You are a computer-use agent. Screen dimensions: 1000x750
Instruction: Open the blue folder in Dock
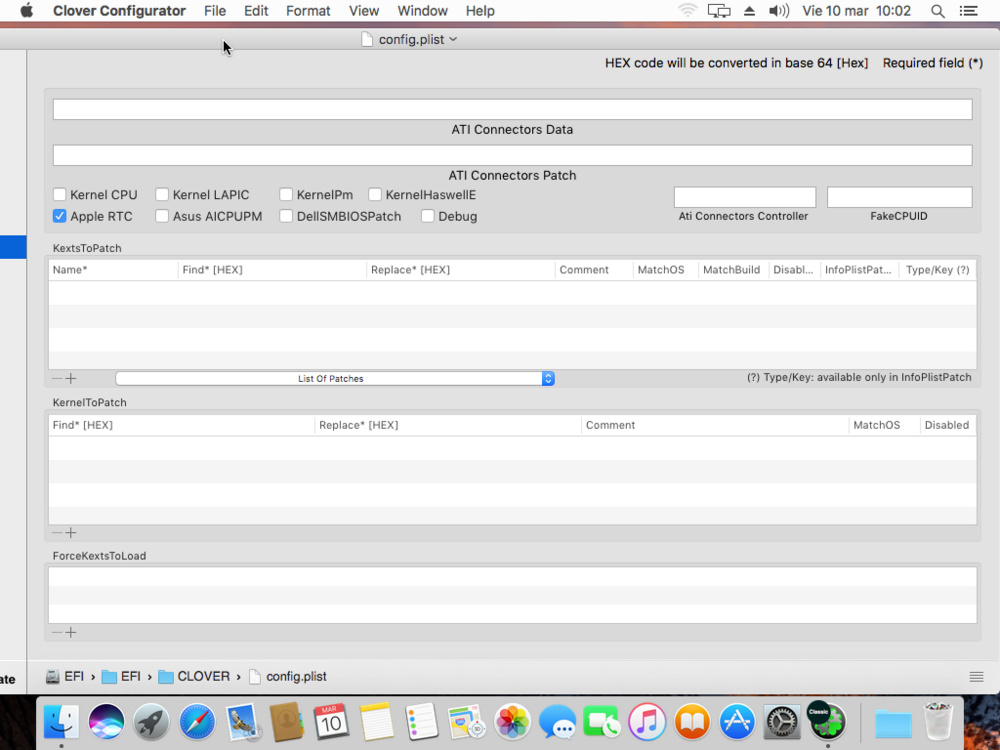pos(893,723)
